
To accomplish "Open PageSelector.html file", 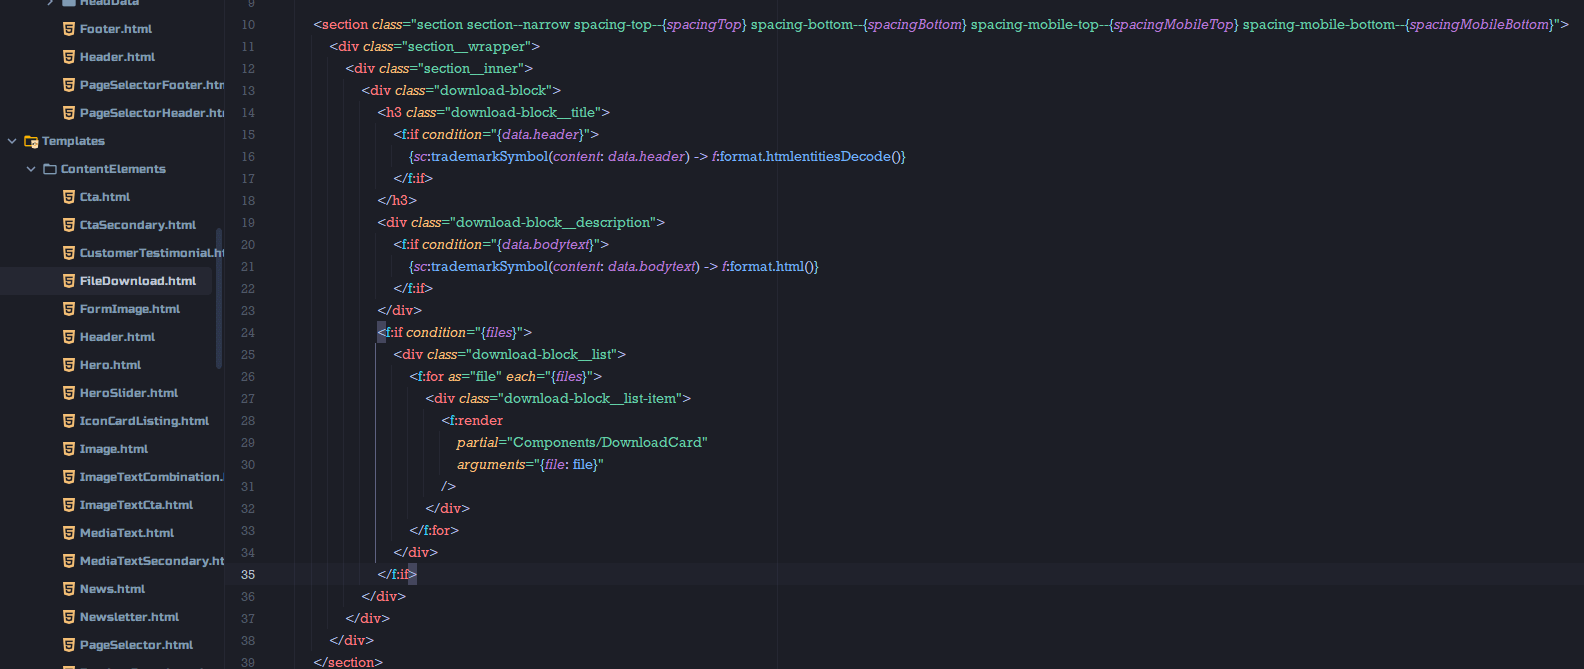I will 136,645.
